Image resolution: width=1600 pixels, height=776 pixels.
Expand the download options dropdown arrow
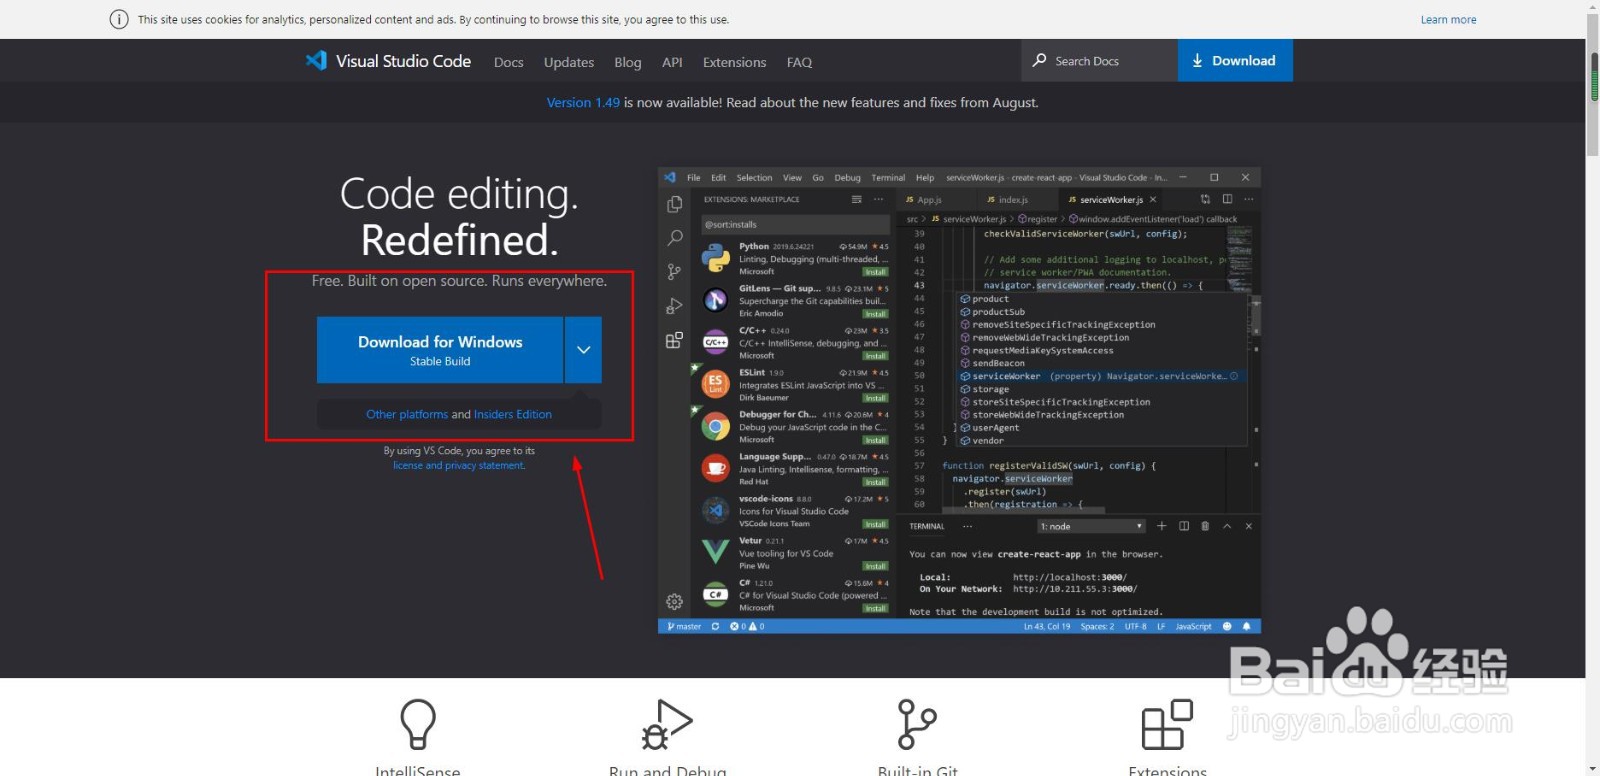point(583,350)
